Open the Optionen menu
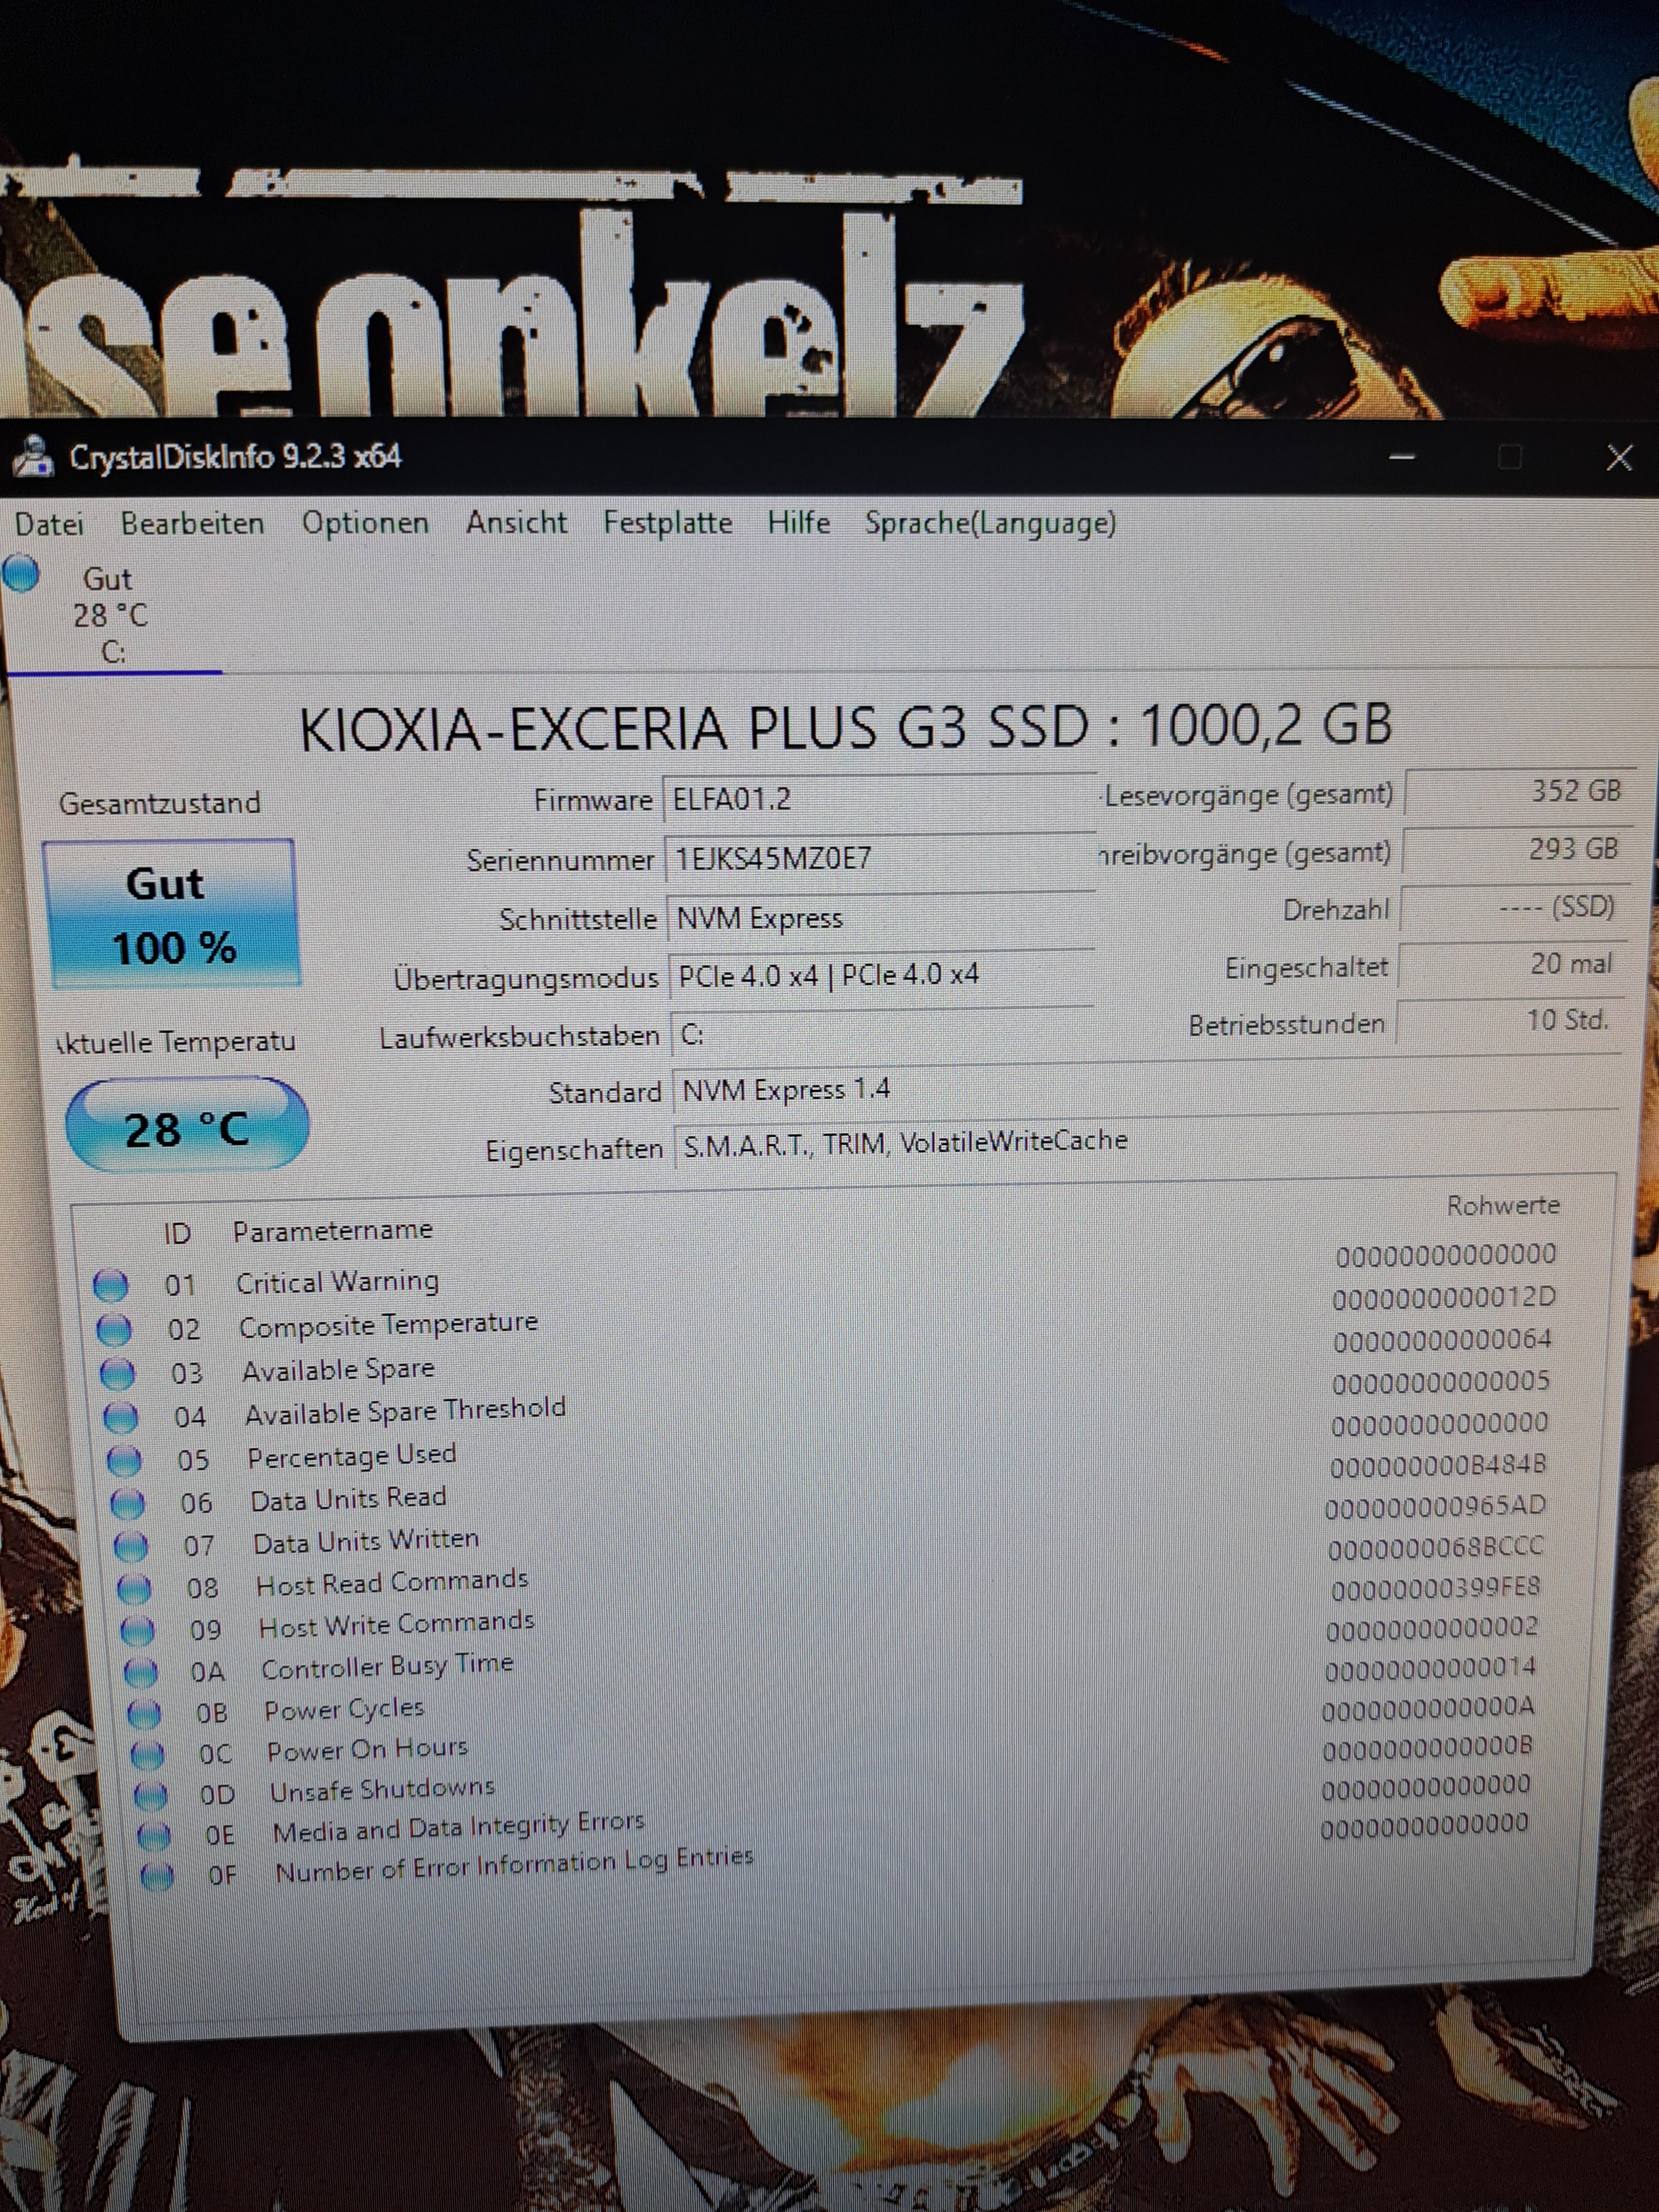The image size is (1659, 2212). (365, 523)
